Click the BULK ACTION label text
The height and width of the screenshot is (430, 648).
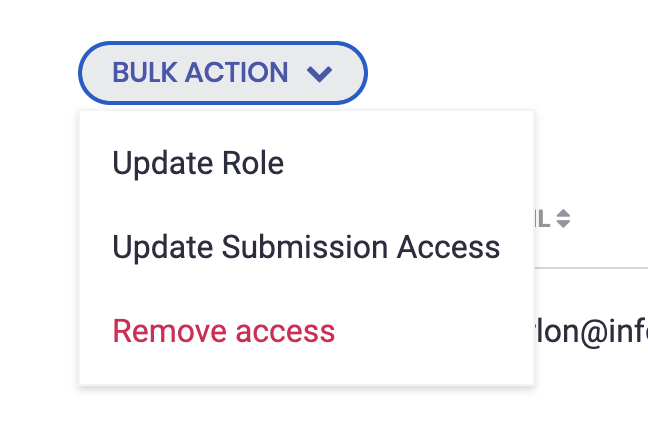pyautogui.click(x=200, y=73)
